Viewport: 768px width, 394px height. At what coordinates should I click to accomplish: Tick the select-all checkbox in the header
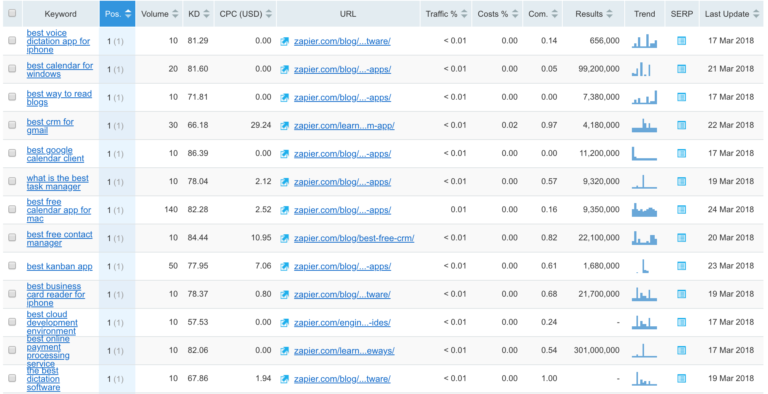tap(12, 13)
